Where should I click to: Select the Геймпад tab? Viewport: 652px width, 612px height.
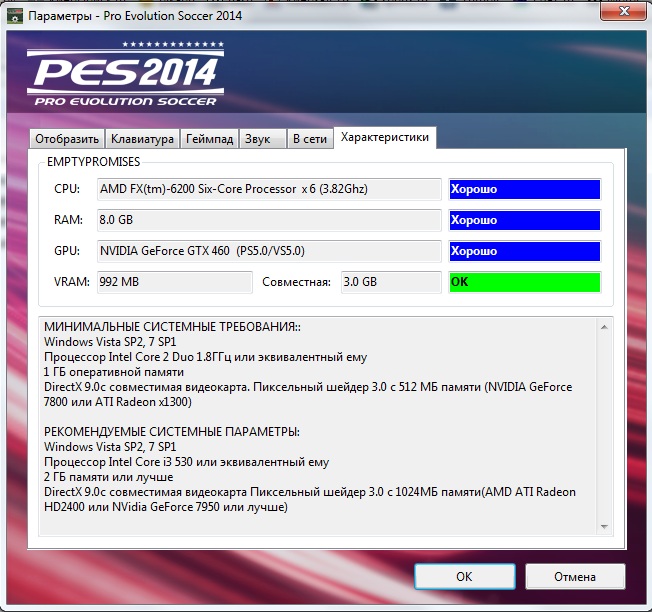[x=209, y=138]
